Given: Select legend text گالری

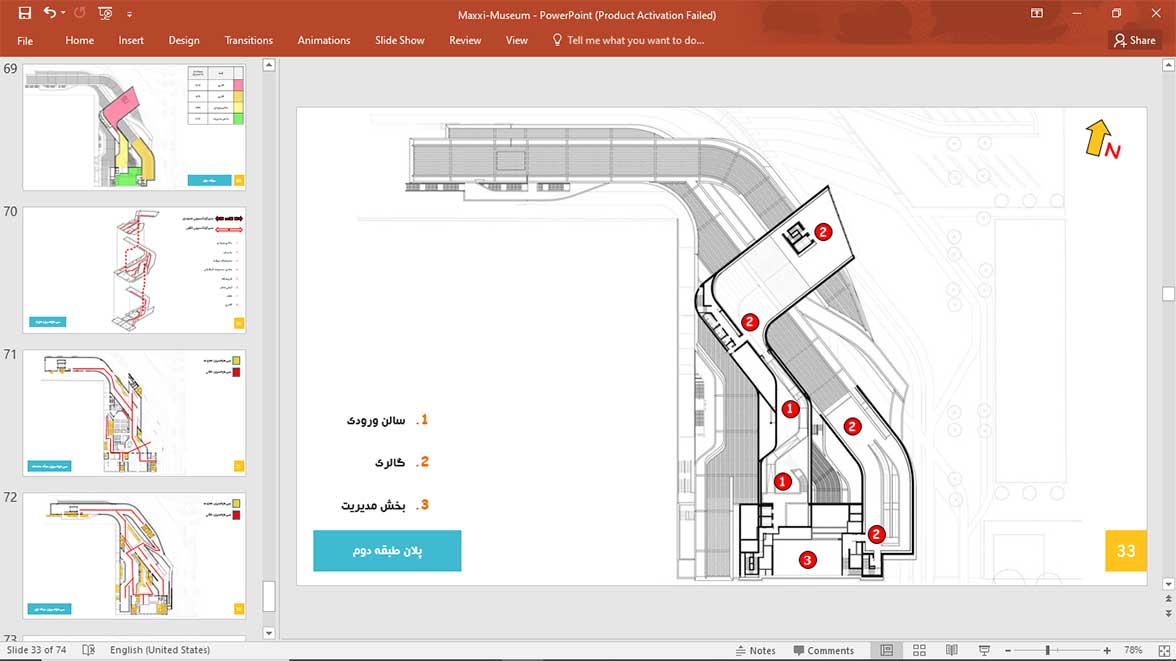Looking at the screenshot, I should pyautogui.click(x=390, y=462).
